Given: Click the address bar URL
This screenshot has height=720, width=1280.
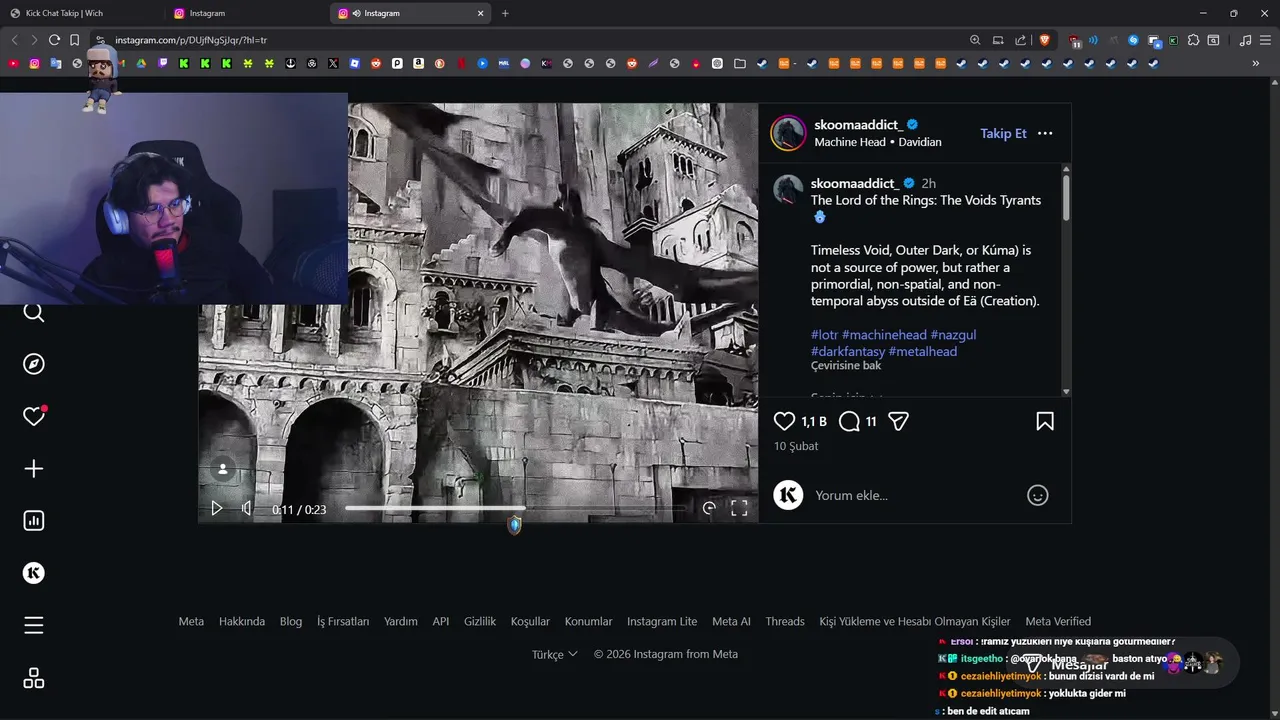Looking at the screenshot, I should click(x=191, y=40).
